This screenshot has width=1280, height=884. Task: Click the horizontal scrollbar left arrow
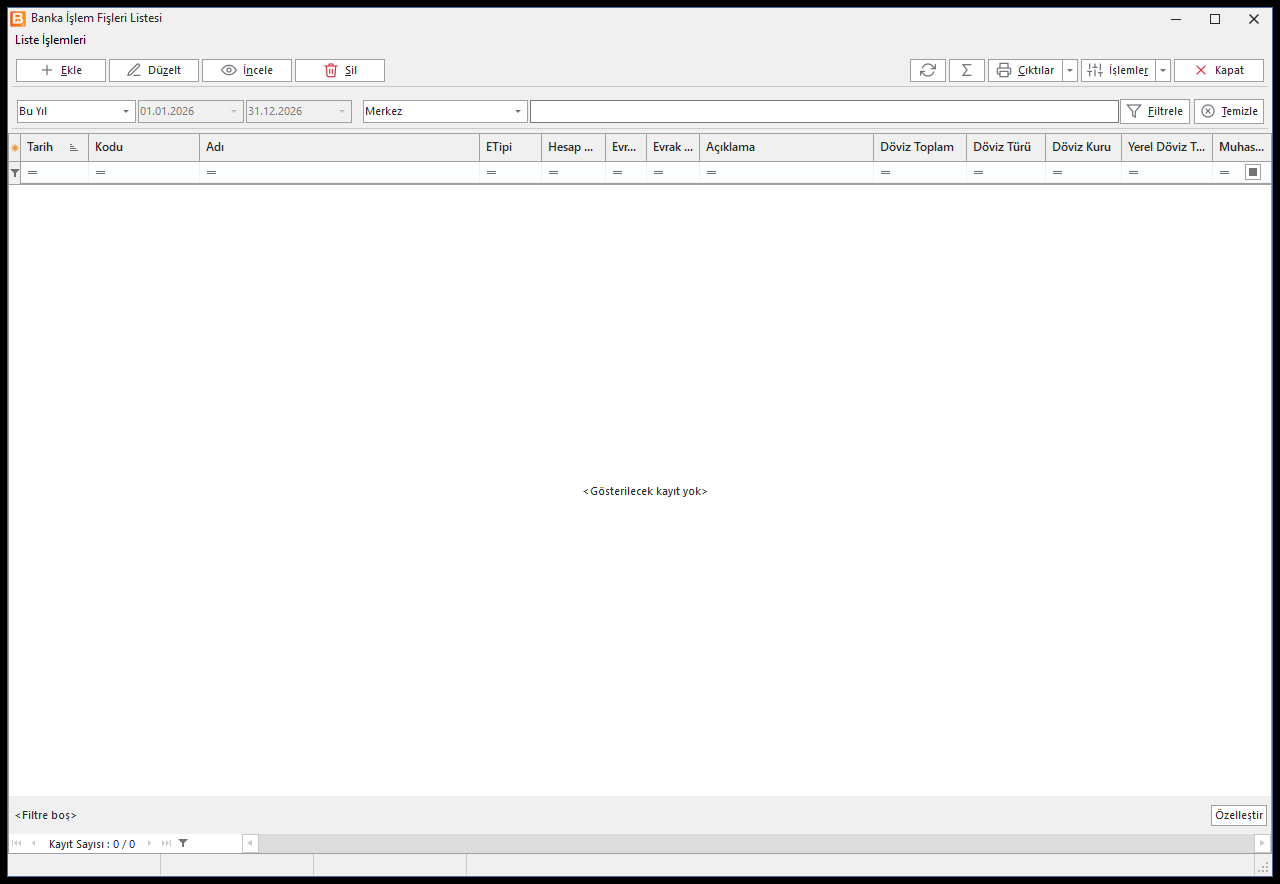click(x=250, y=843)
